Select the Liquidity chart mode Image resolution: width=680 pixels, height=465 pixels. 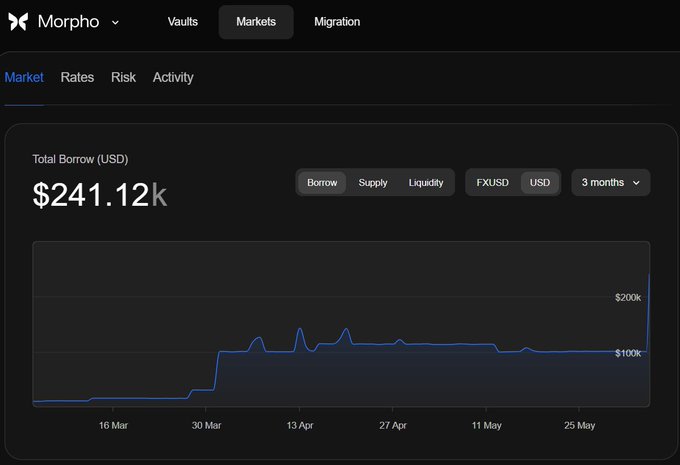(426, 183)
